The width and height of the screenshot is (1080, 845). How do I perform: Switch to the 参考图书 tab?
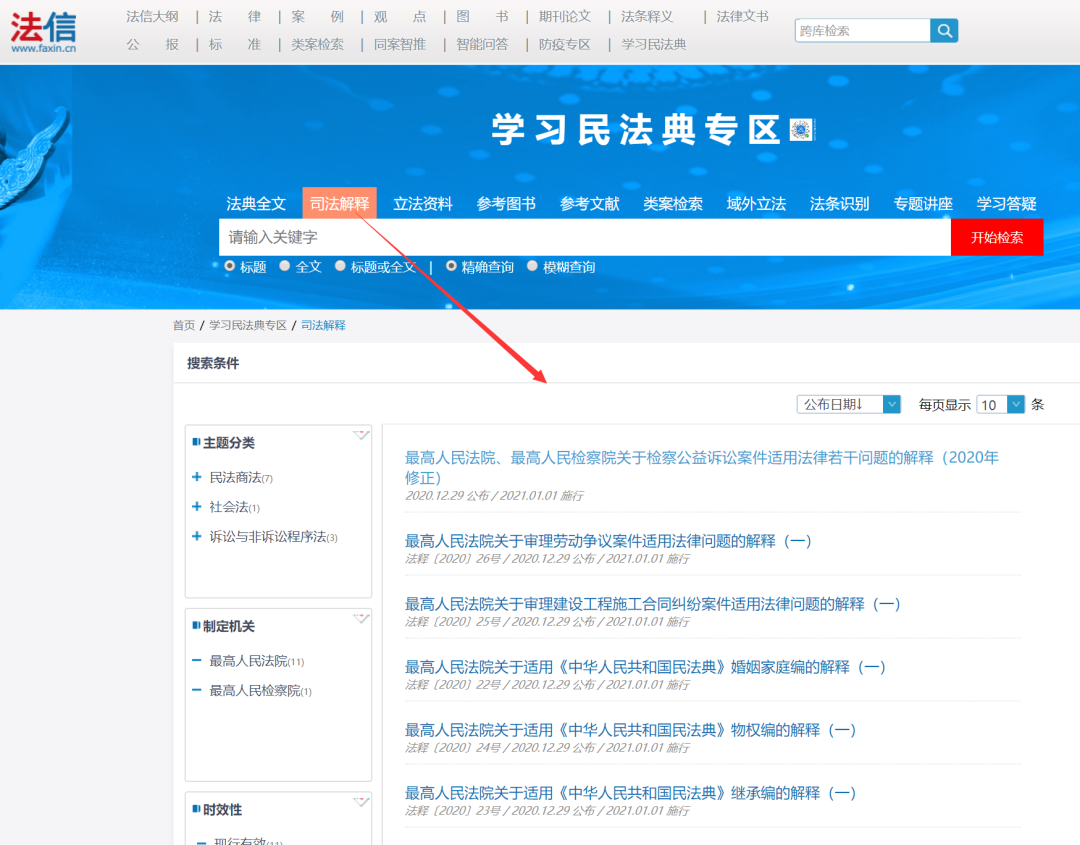pyautogui.click(x=506, y=204)
